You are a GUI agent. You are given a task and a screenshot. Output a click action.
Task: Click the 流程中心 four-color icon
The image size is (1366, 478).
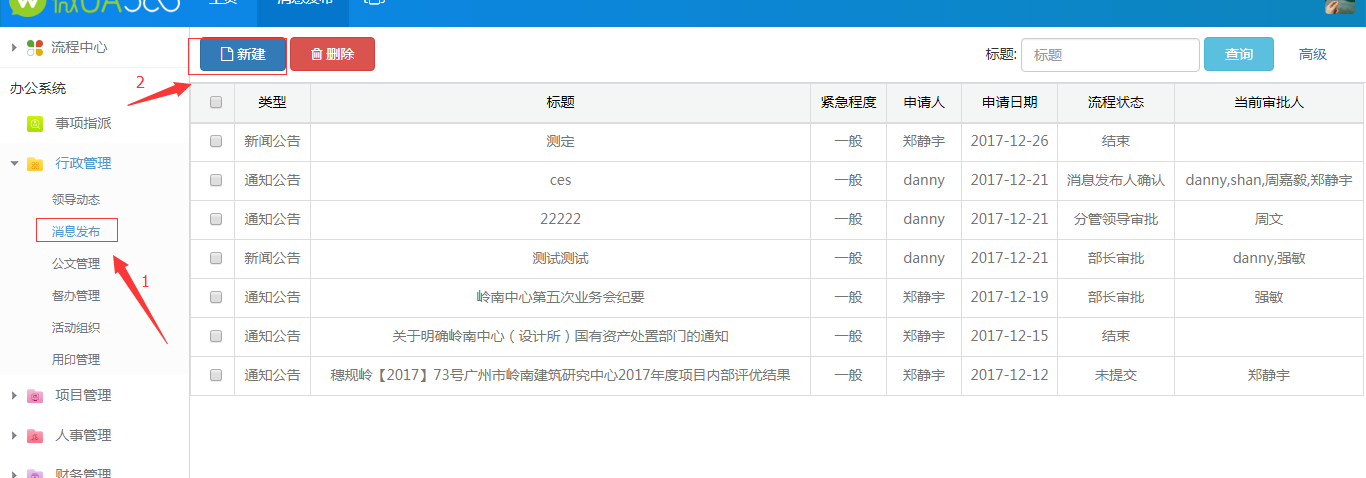pyautogui.click(x=35, y=47)
